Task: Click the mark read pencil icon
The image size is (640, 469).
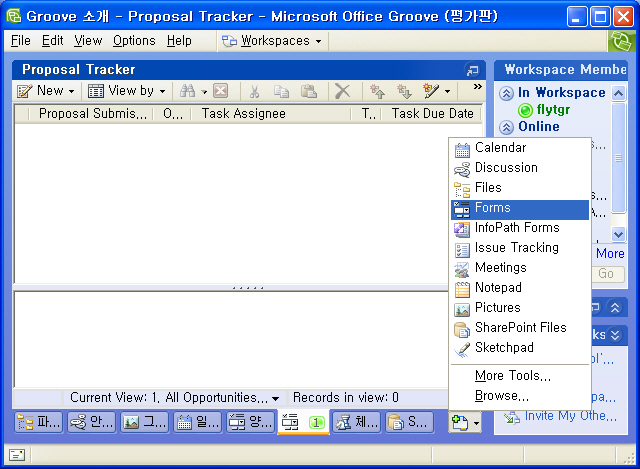Action: 431,91
